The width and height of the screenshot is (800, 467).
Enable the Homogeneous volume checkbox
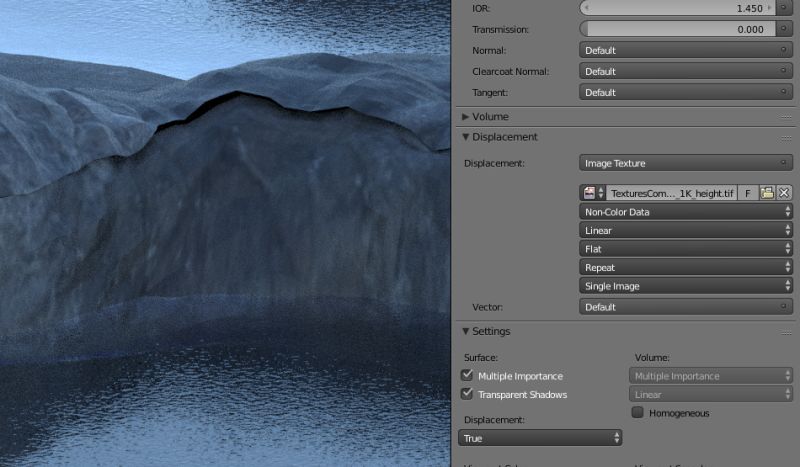(637, 412)
